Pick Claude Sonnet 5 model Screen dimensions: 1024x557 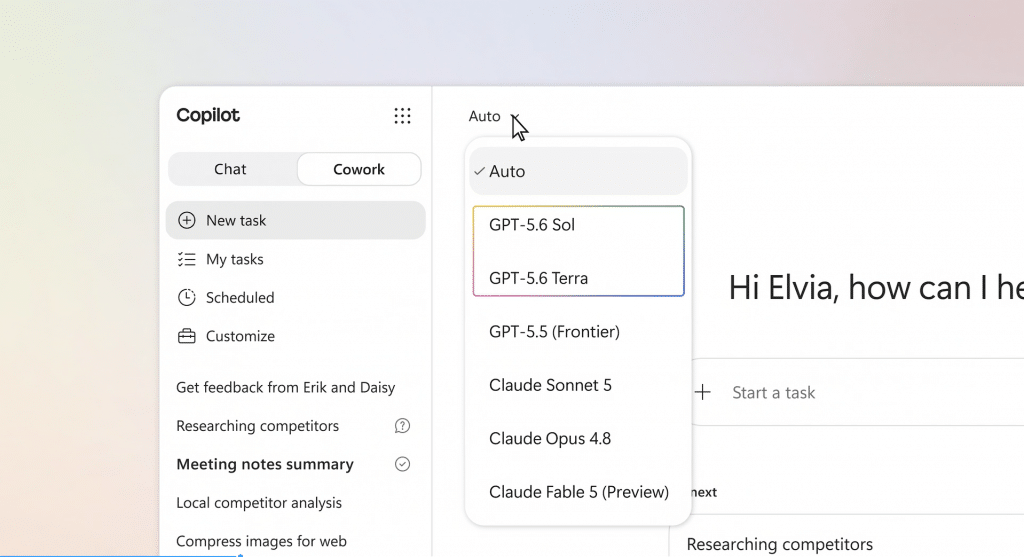pyautogui.click(x=579, y=385)
